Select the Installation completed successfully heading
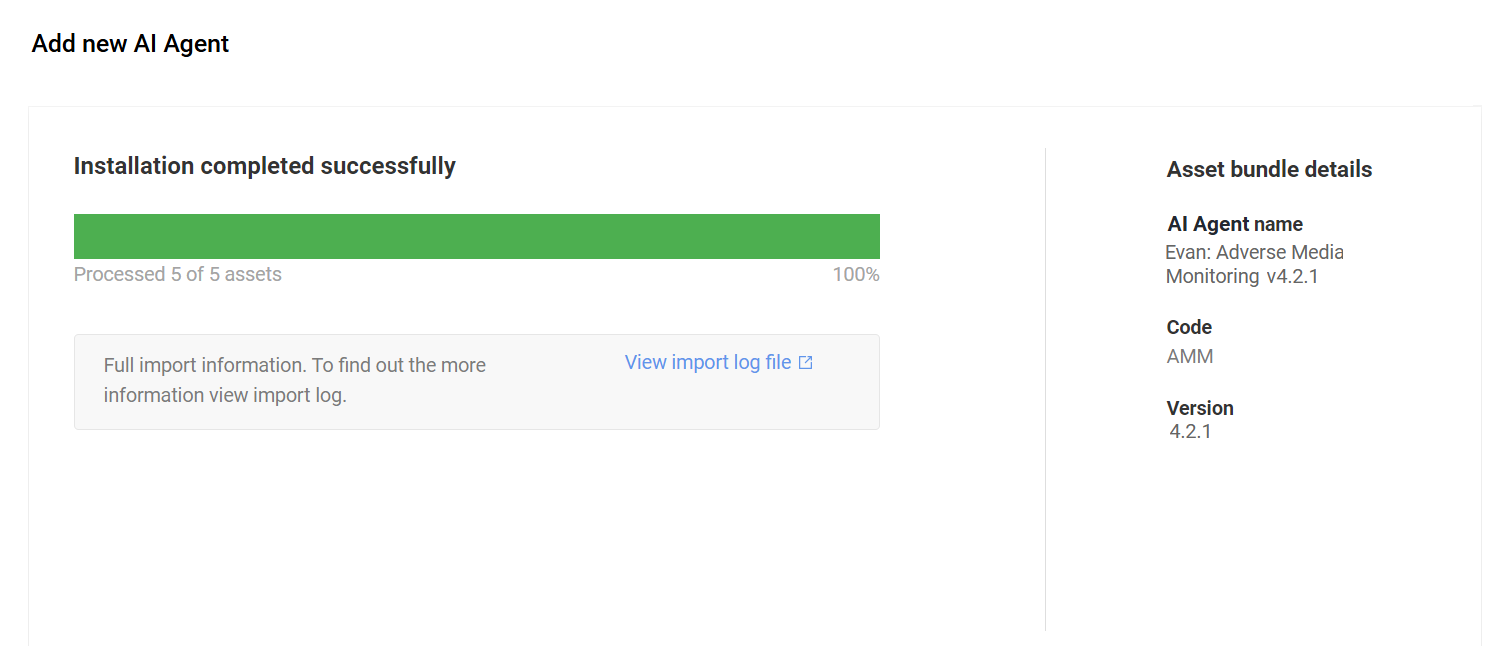Viewport: 1508px width, 646px height. 265,166
